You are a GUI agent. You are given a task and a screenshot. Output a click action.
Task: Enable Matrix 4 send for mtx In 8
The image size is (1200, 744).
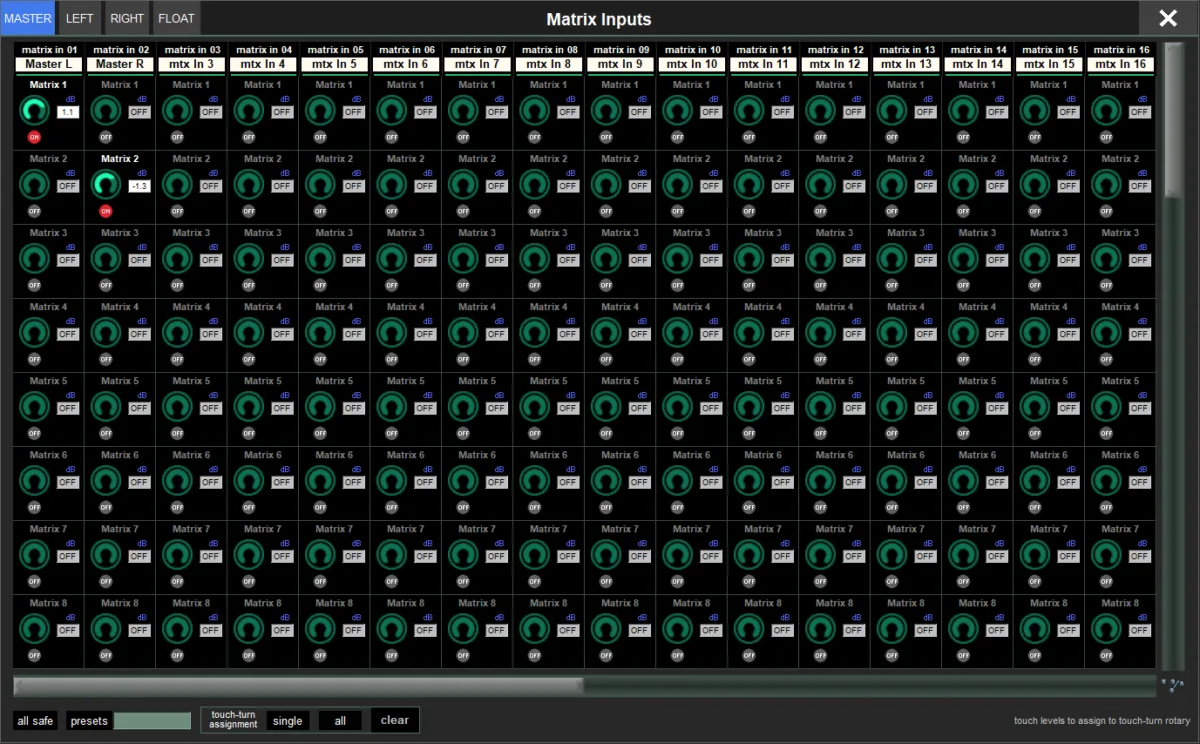click(x=535, y=358)
